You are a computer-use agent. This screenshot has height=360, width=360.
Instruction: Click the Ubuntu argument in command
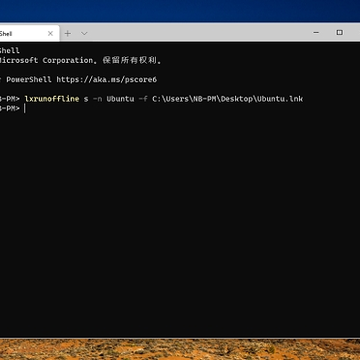coord(120,99)
